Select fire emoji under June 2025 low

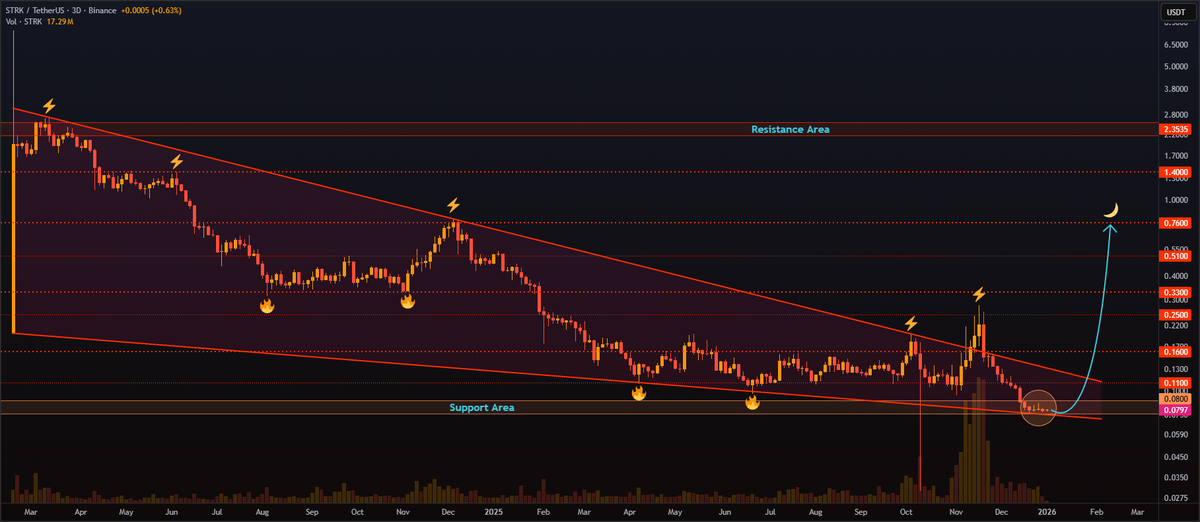(752, 402)
